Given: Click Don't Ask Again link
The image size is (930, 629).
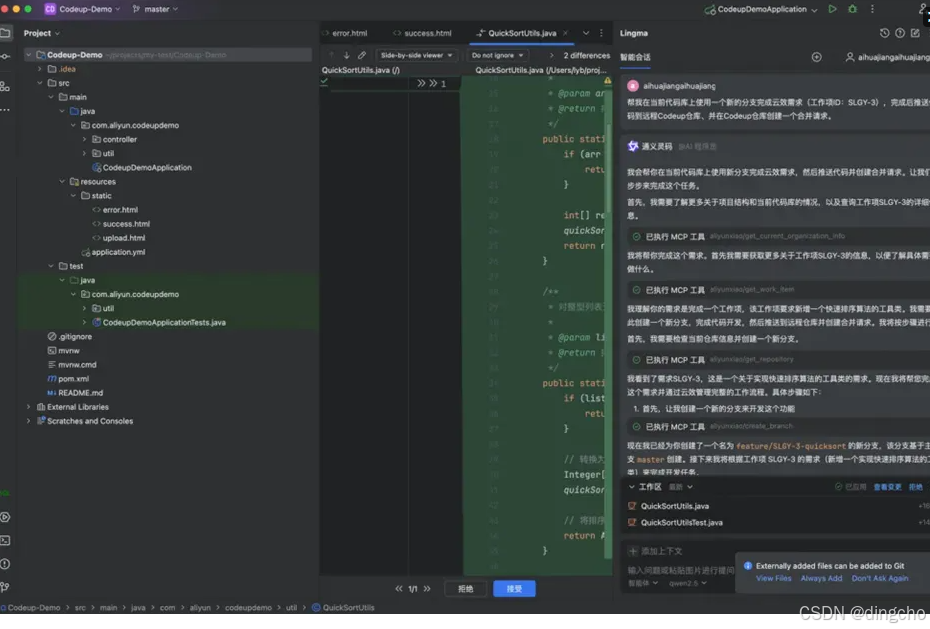Looking at the screenshot, I should pyautogui.click(x=880, y=579).
